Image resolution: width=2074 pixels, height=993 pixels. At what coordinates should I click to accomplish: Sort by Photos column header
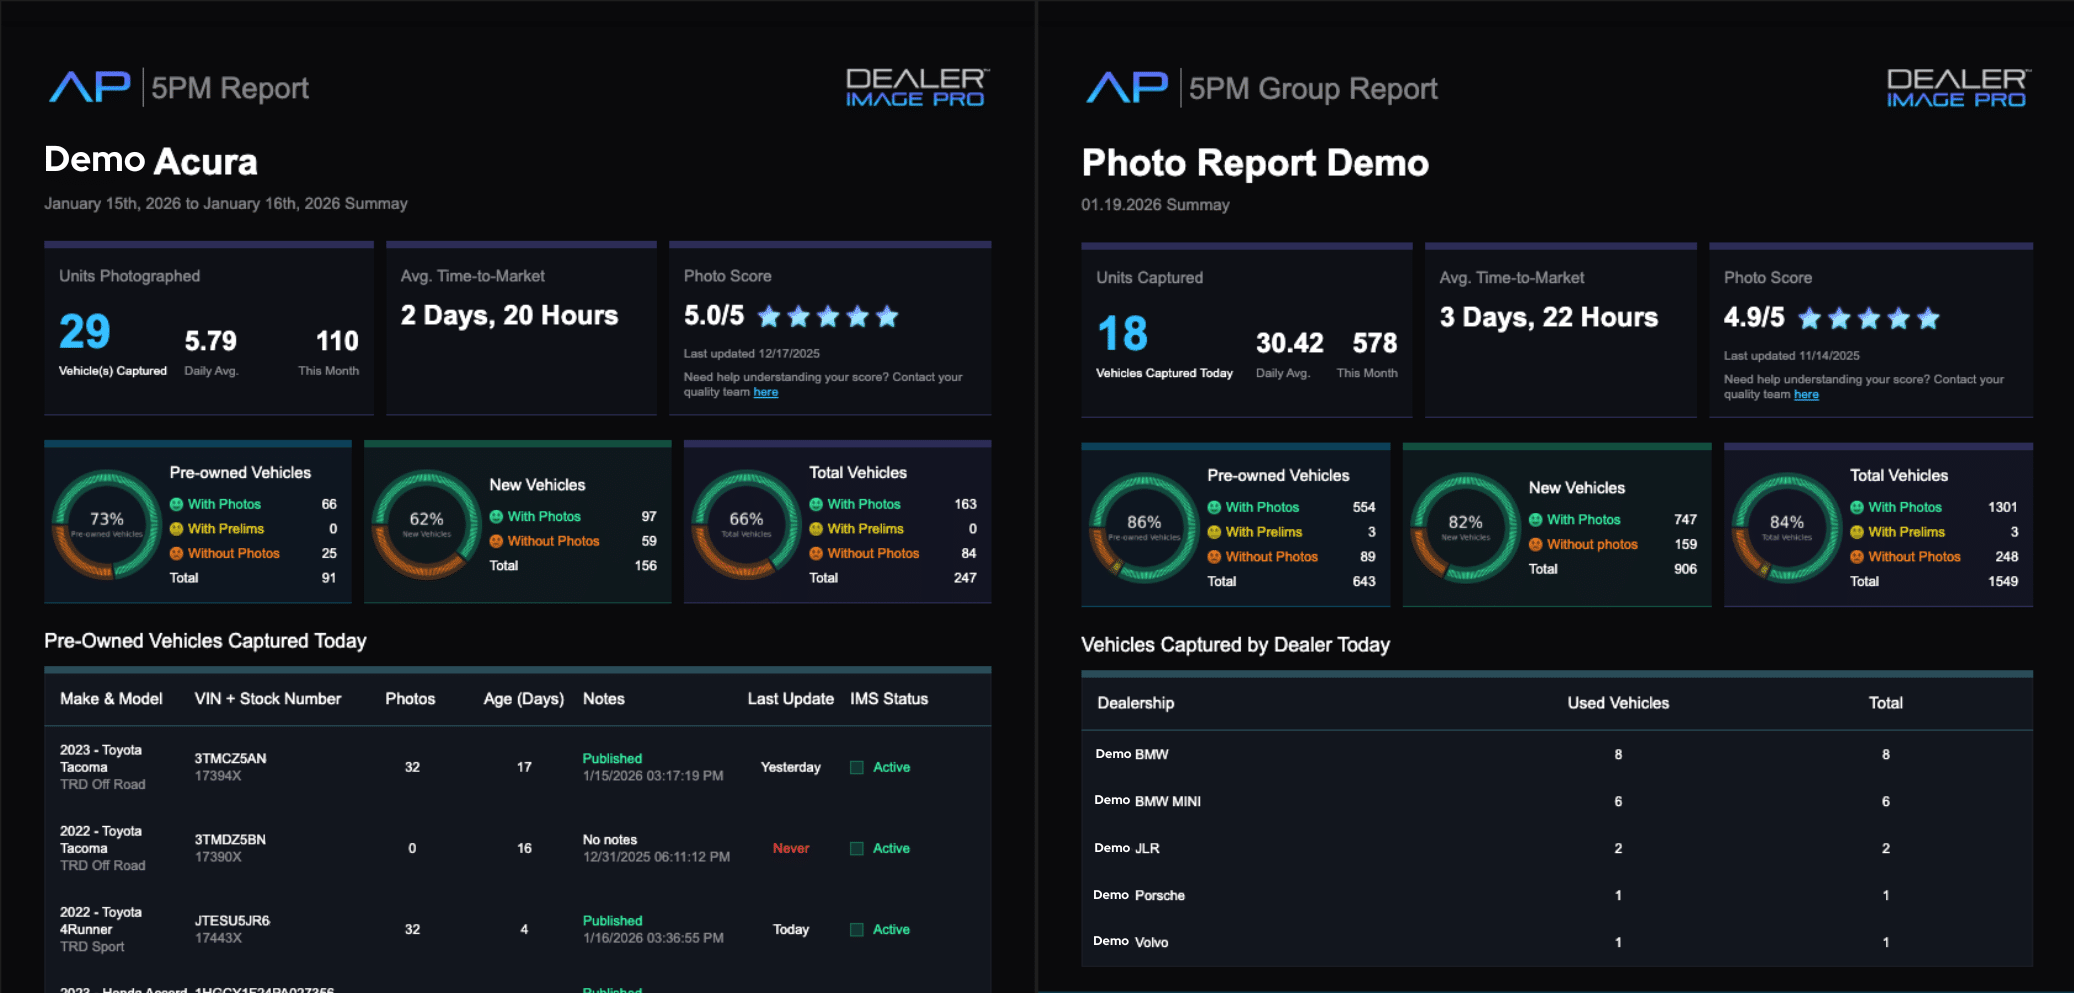410,699
